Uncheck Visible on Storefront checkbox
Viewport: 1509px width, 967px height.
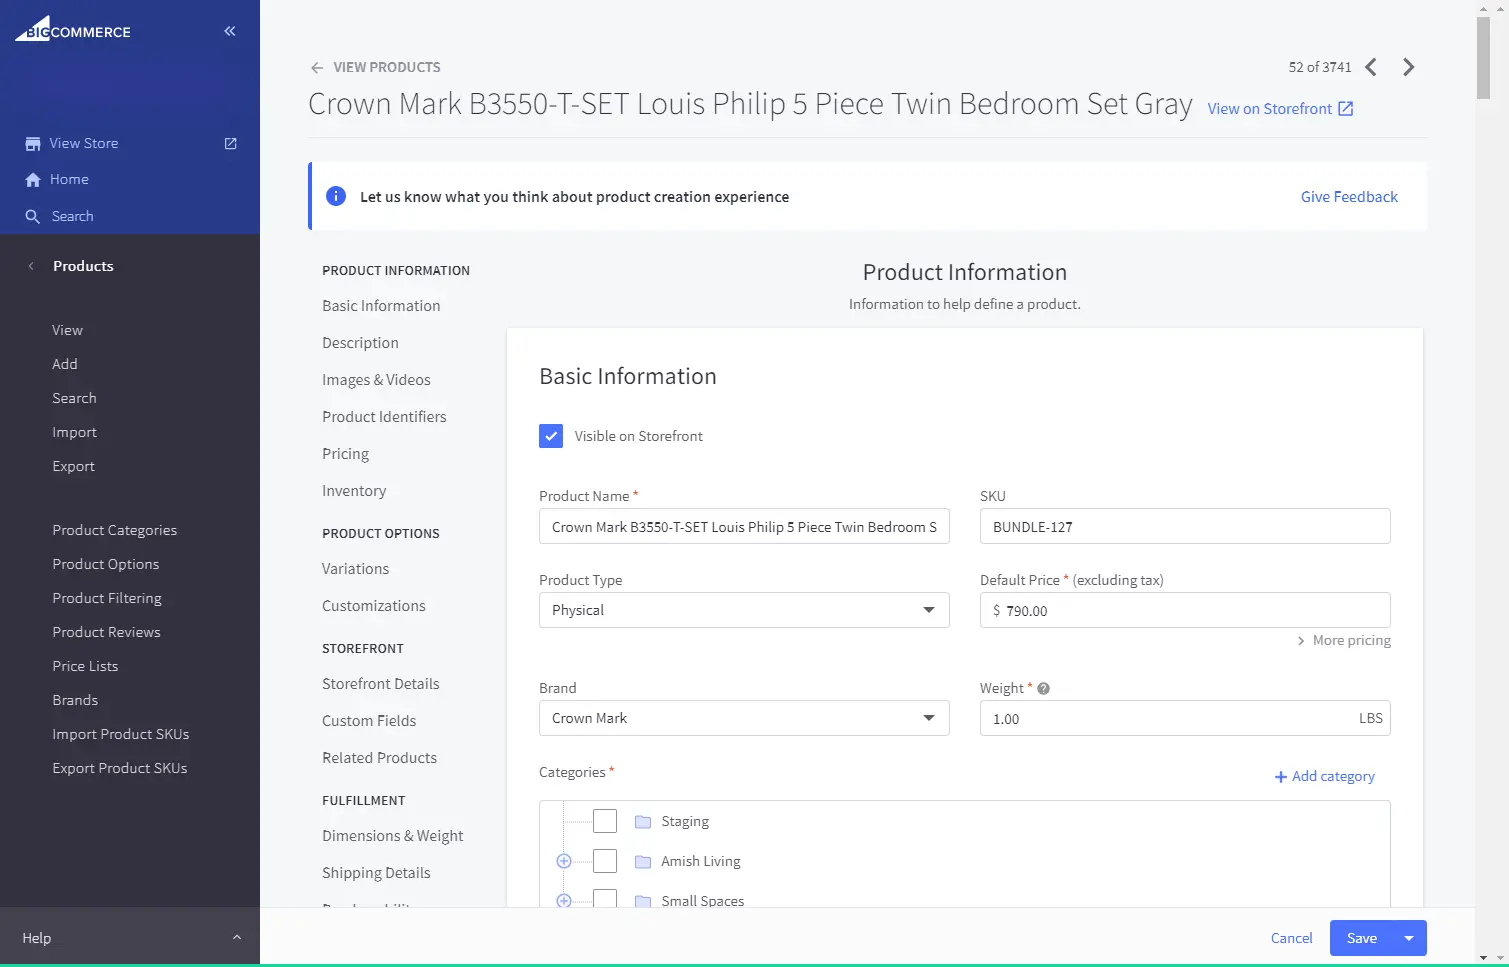click(551, 436)
